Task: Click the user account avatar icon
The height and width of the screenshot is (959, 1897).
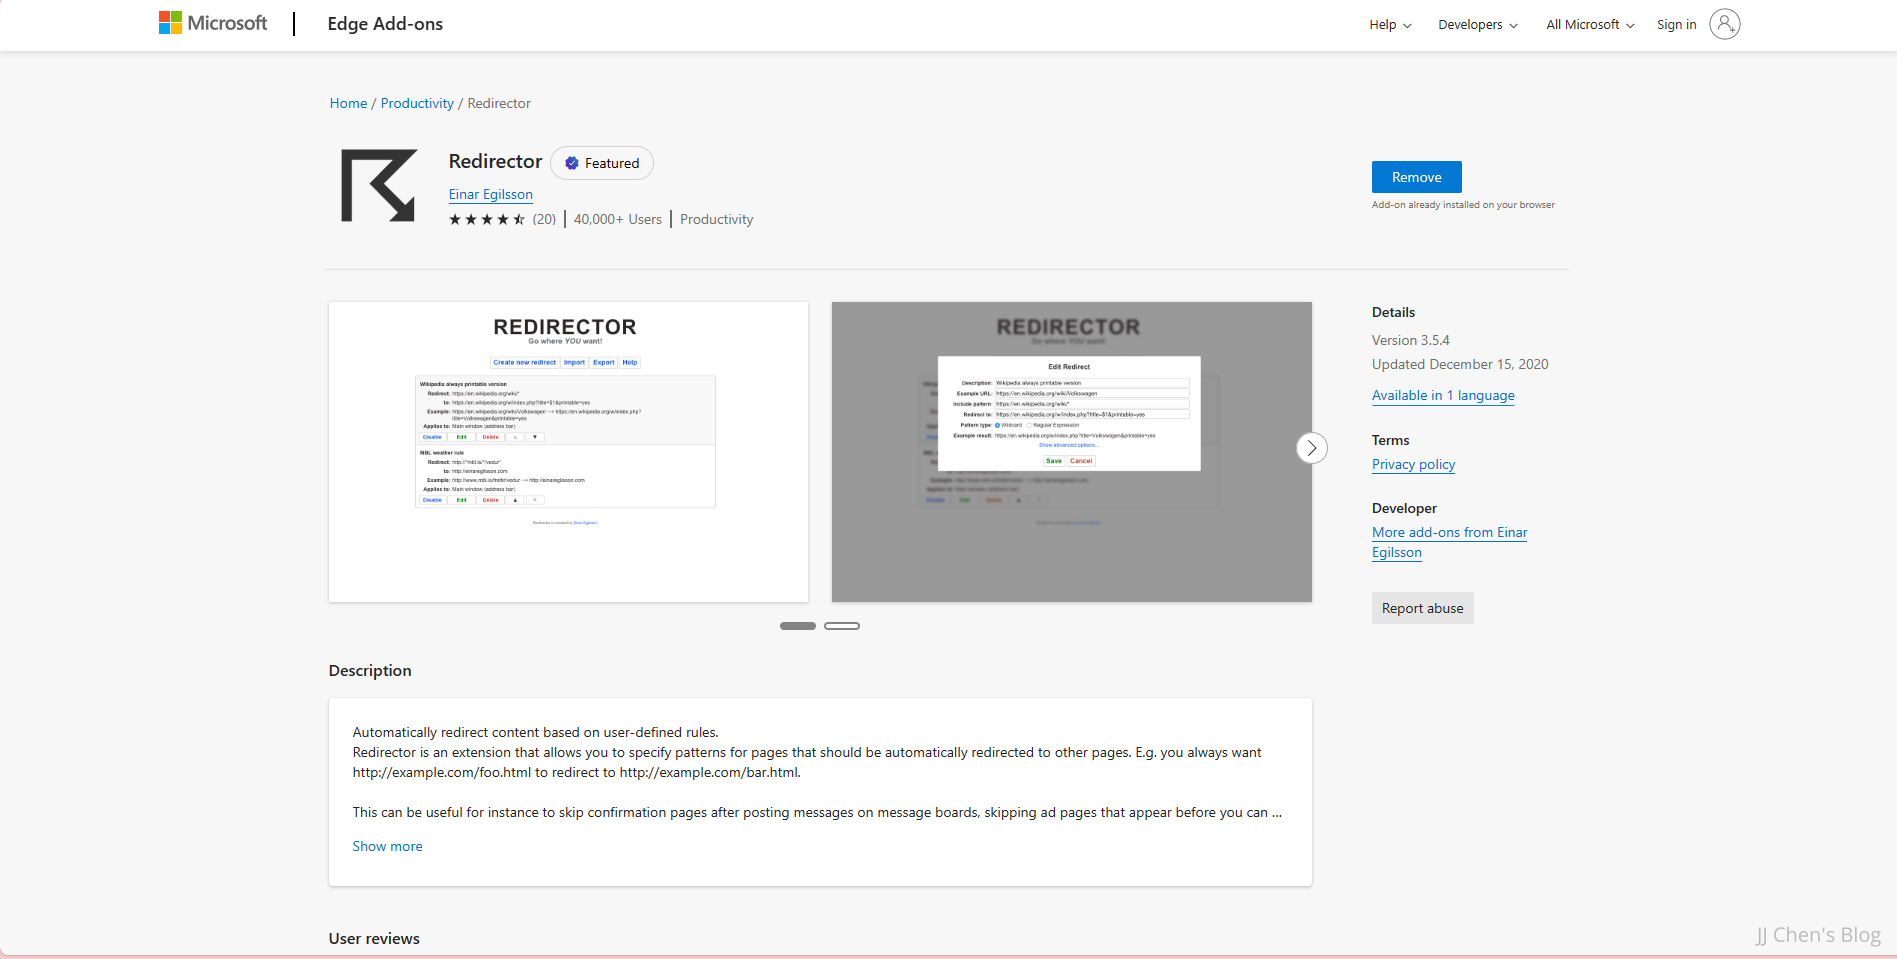Action: click(x=1725, y=24)
